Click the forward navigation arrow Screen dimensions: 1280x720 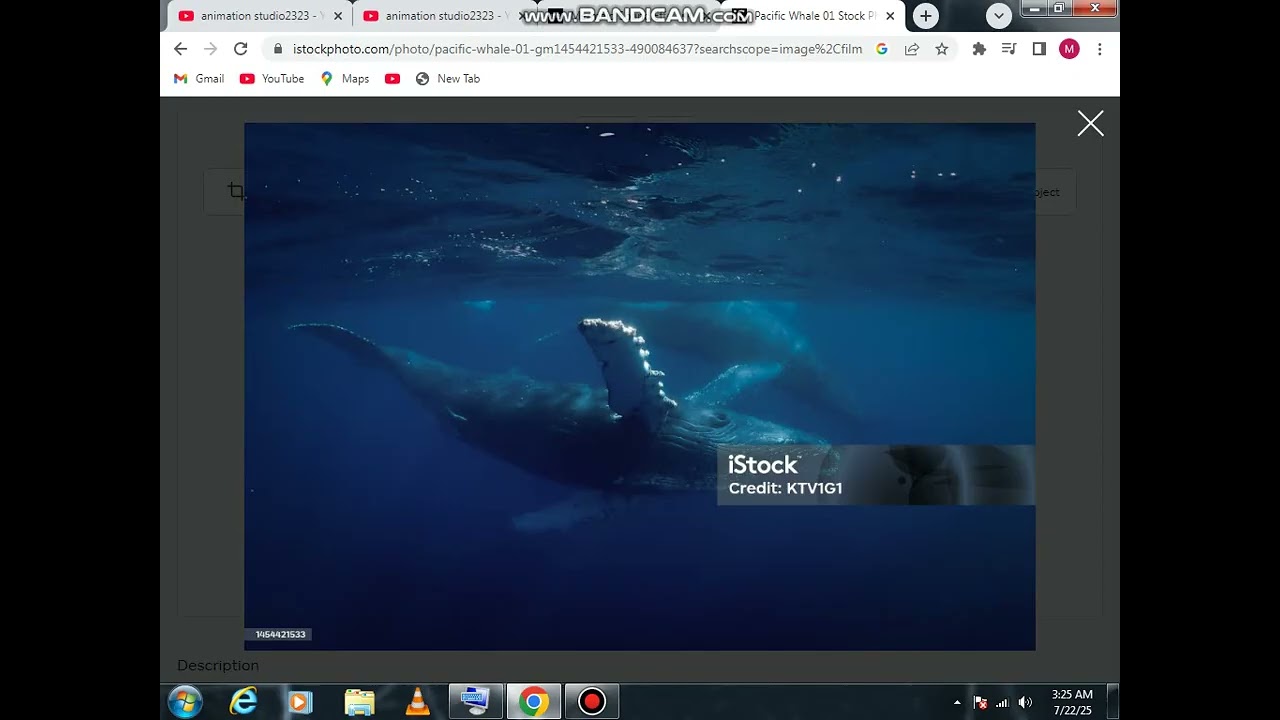[x=210, y=48]
